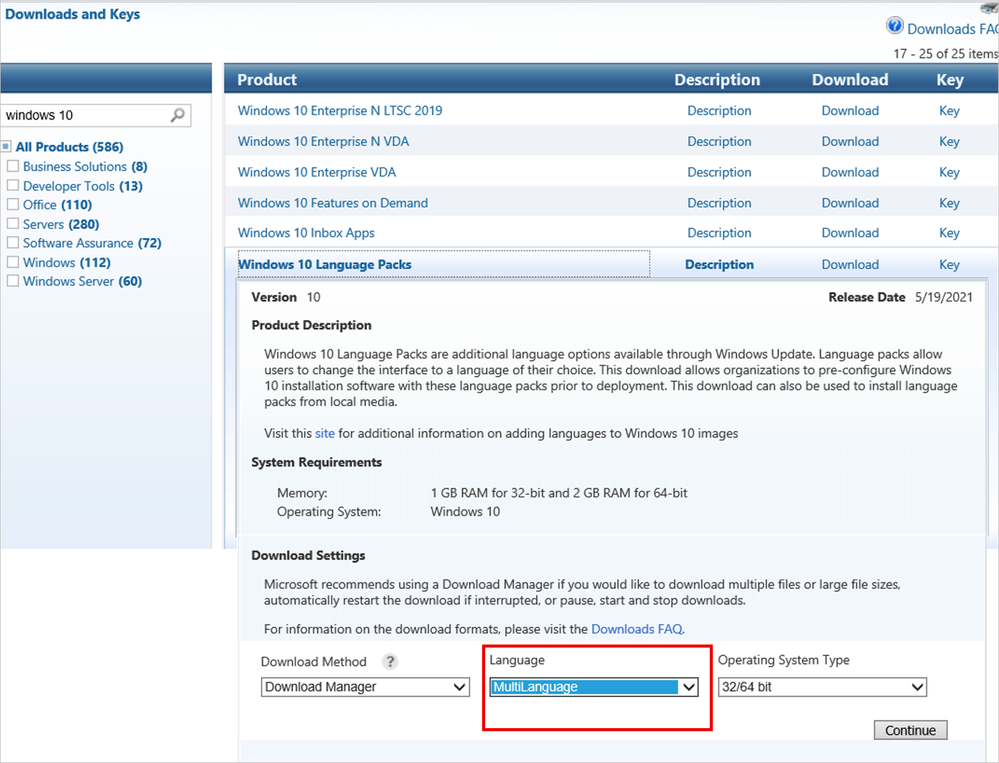Open the Language dropdown showing MultiLanguage
Screen dimensions: 999x763
[594, 687]
